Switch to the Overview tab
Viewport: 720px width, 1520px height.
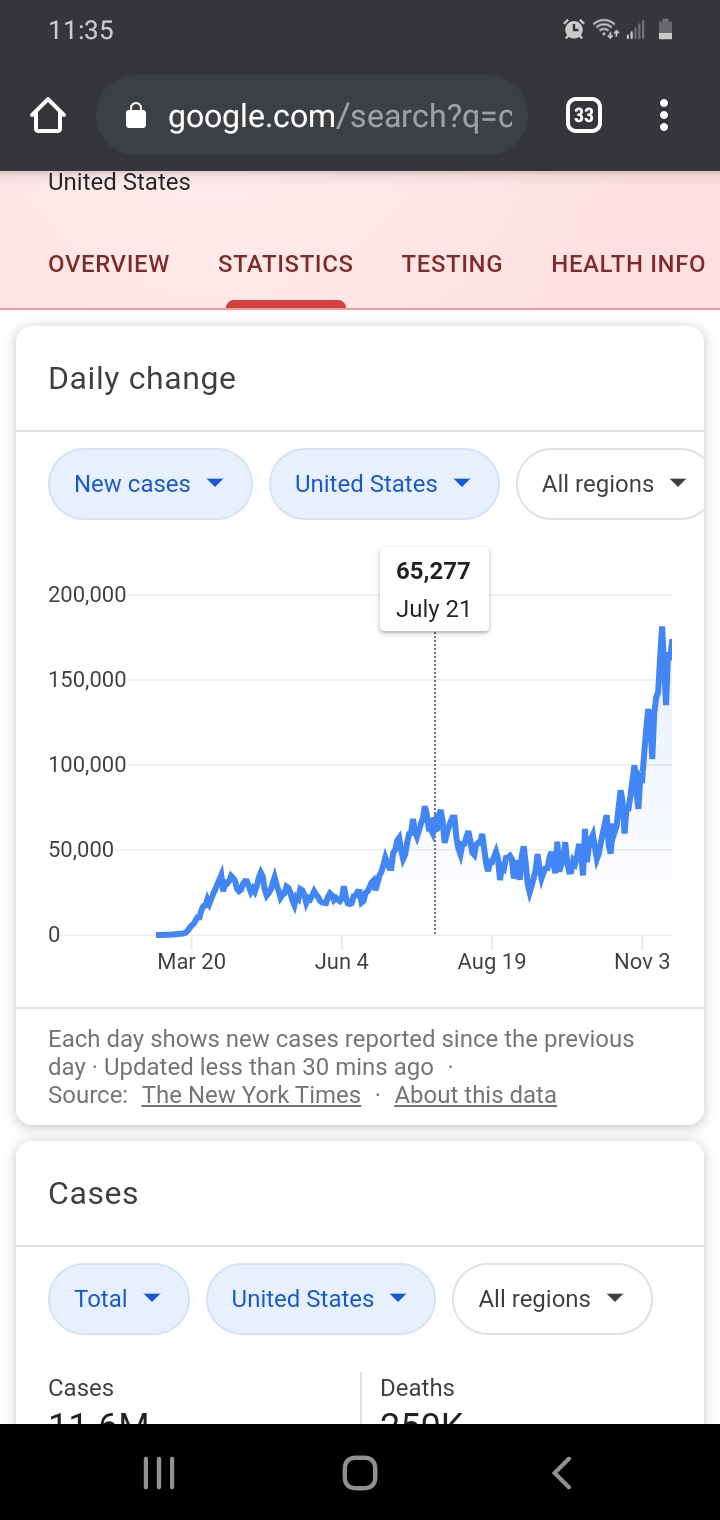(x=109, y=264)
